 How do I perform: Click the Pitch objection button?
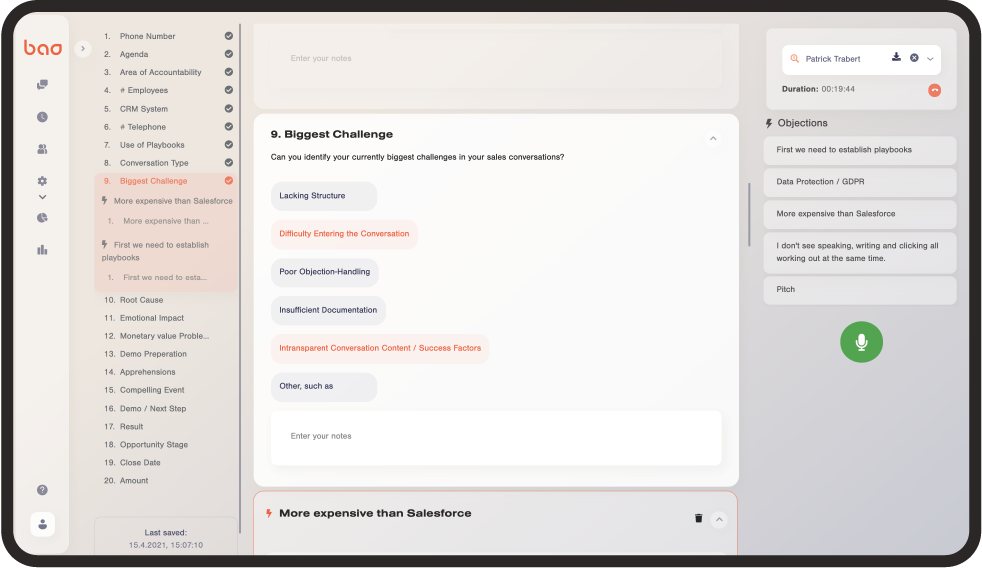[860, 290]
